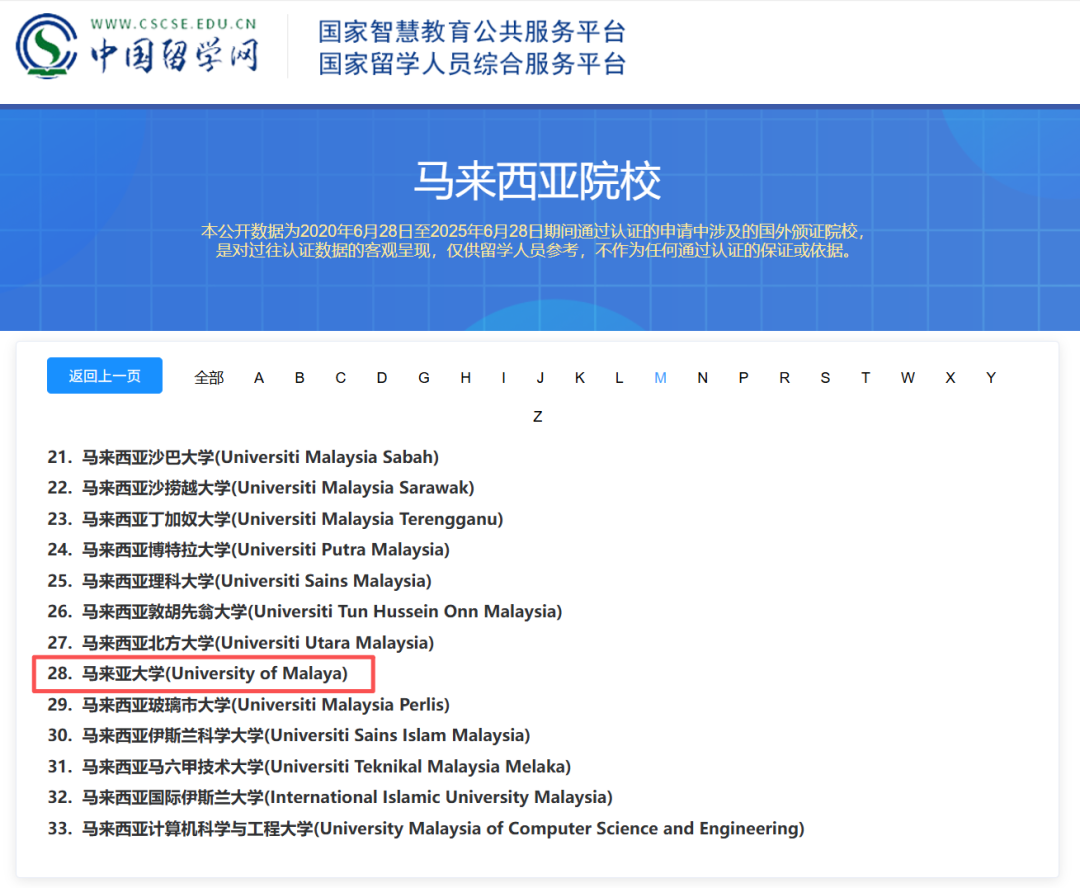Viewport: 1080px width, 888px height.
Task: Filter universities by letter N
Action: [703, 378]
